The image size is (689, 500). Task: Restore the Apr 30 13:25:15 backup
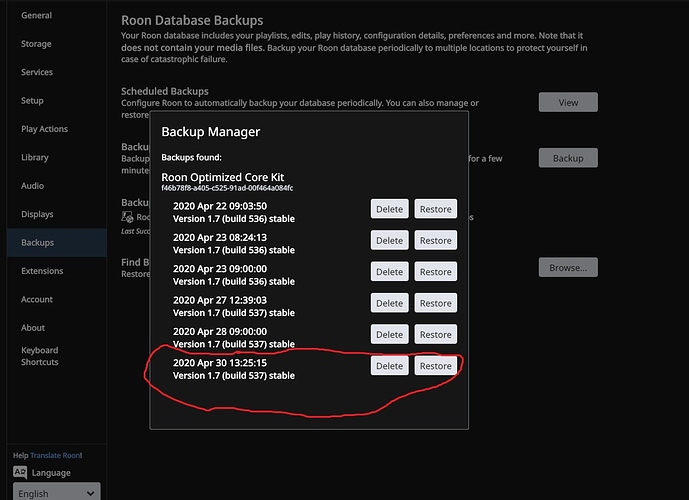click(x=435, y=366)
